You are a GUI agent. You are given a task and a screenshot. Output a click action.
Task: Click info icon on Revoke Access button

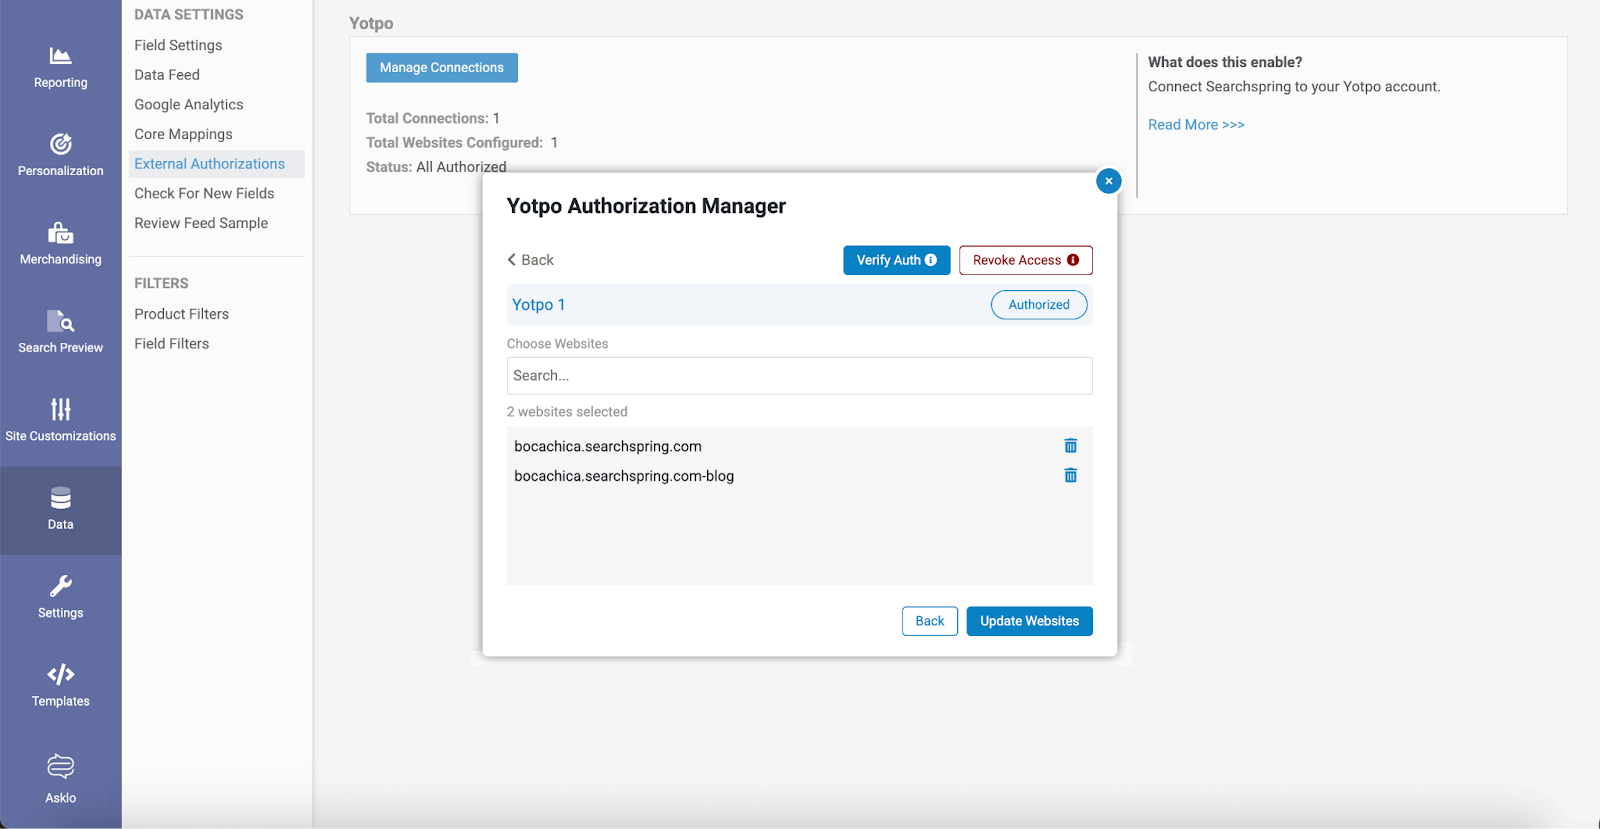pyautogui.click(x=1073, y=260)
